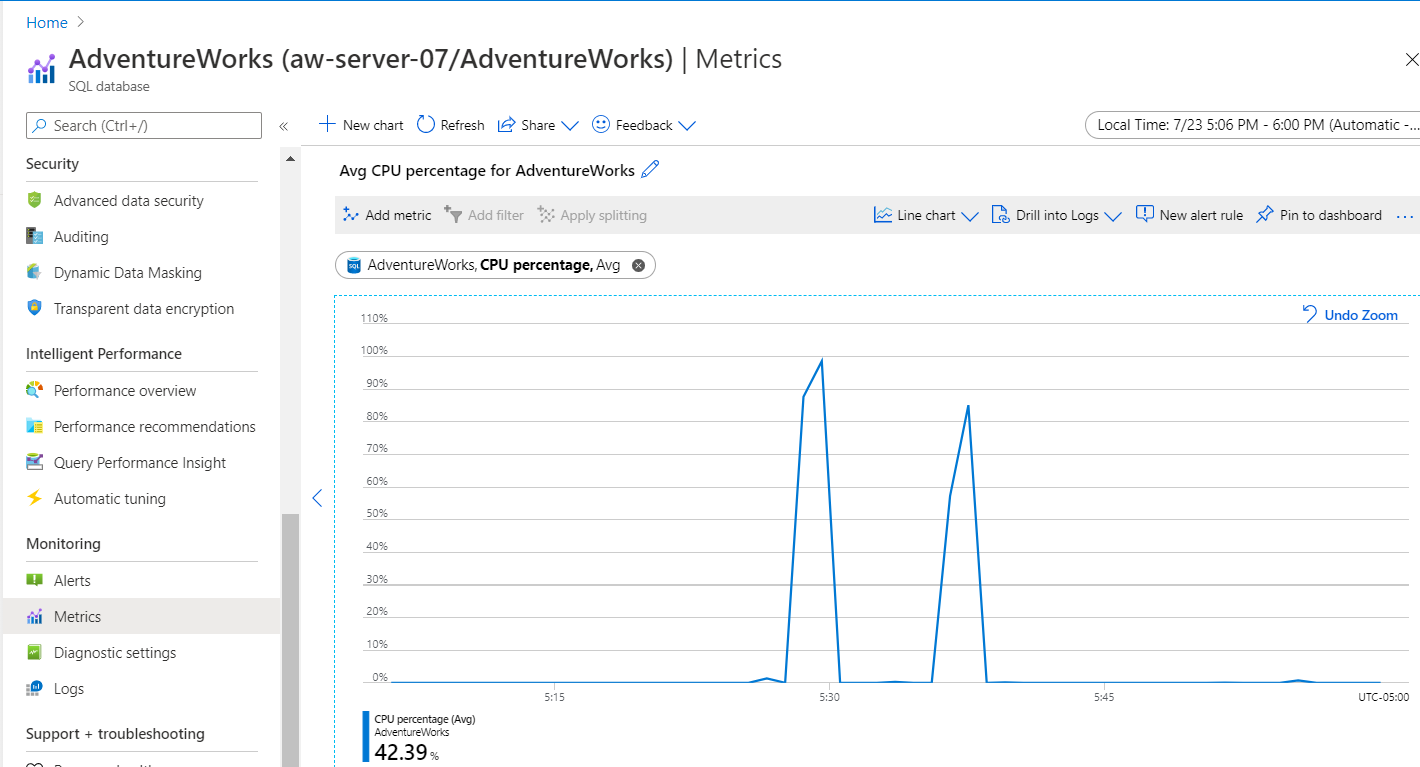The width and height of the screenshot is (1420, 767).
Task: Click the chart title Avg CPU percentage
Action: coord(487,171)
